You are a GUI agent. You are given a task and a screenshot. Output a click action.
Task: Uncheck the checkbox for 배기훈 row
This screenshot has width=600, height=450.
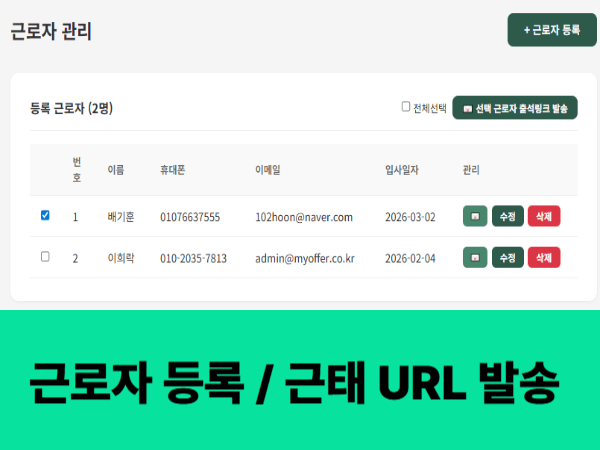(45, 215)
